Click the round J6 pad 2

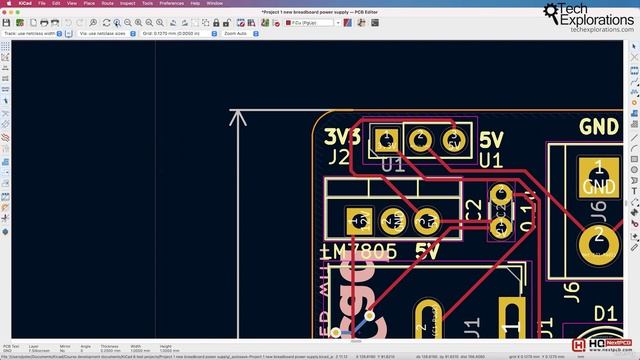pyautogui.click(x=599, y=244)
